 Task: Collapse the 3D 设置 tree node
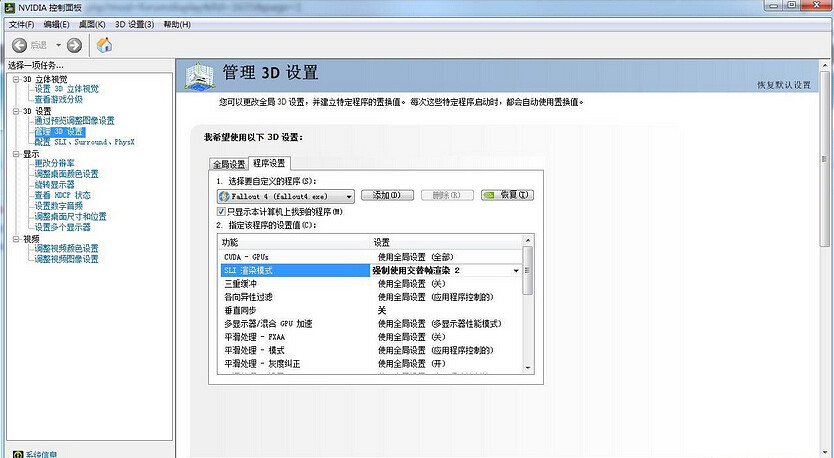pos(16,111)
